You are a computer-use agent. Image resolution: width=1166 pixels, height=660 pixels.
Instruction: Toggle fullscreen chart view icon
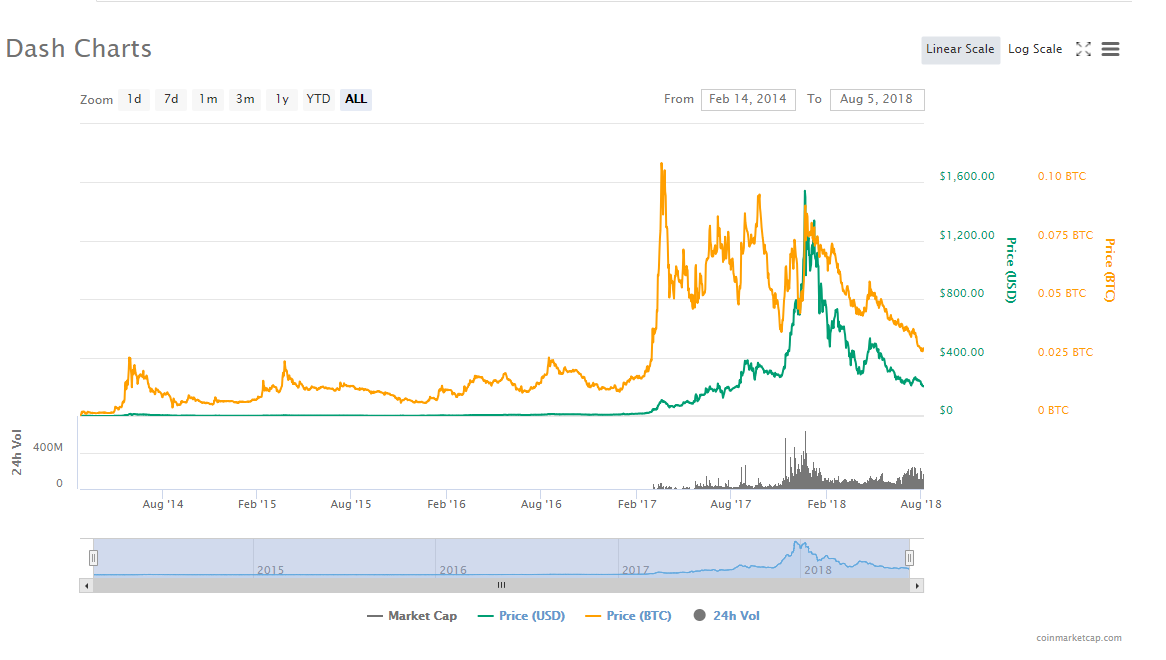[1083, 49]
